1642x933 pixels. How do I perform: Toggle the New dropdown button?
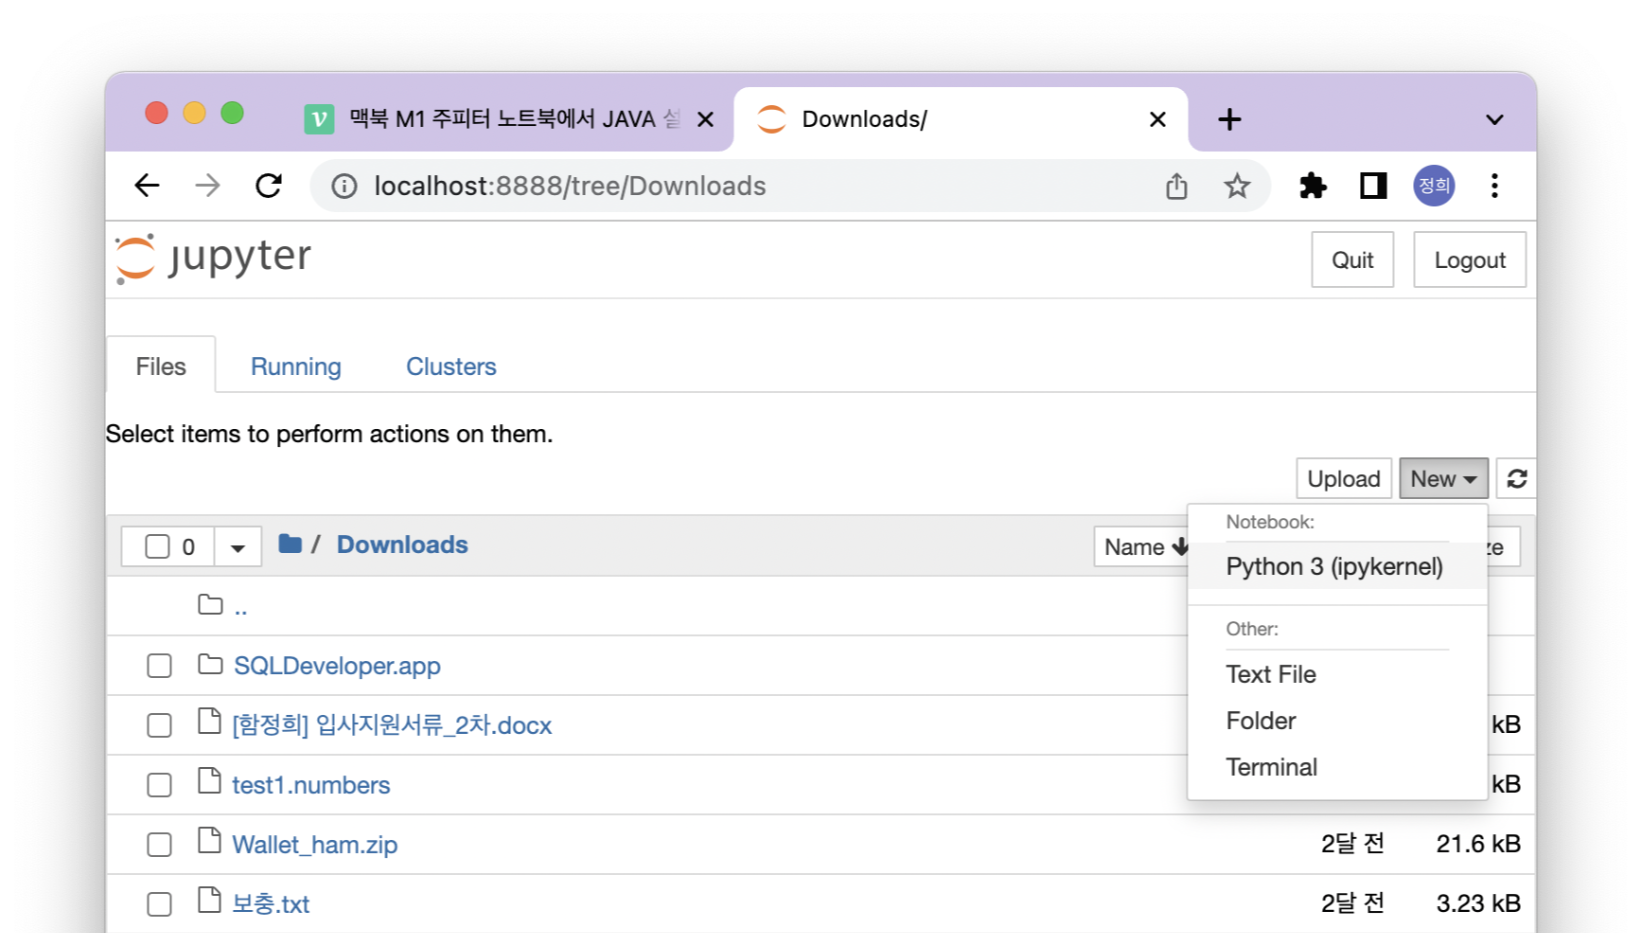(x=1443, y=479)
